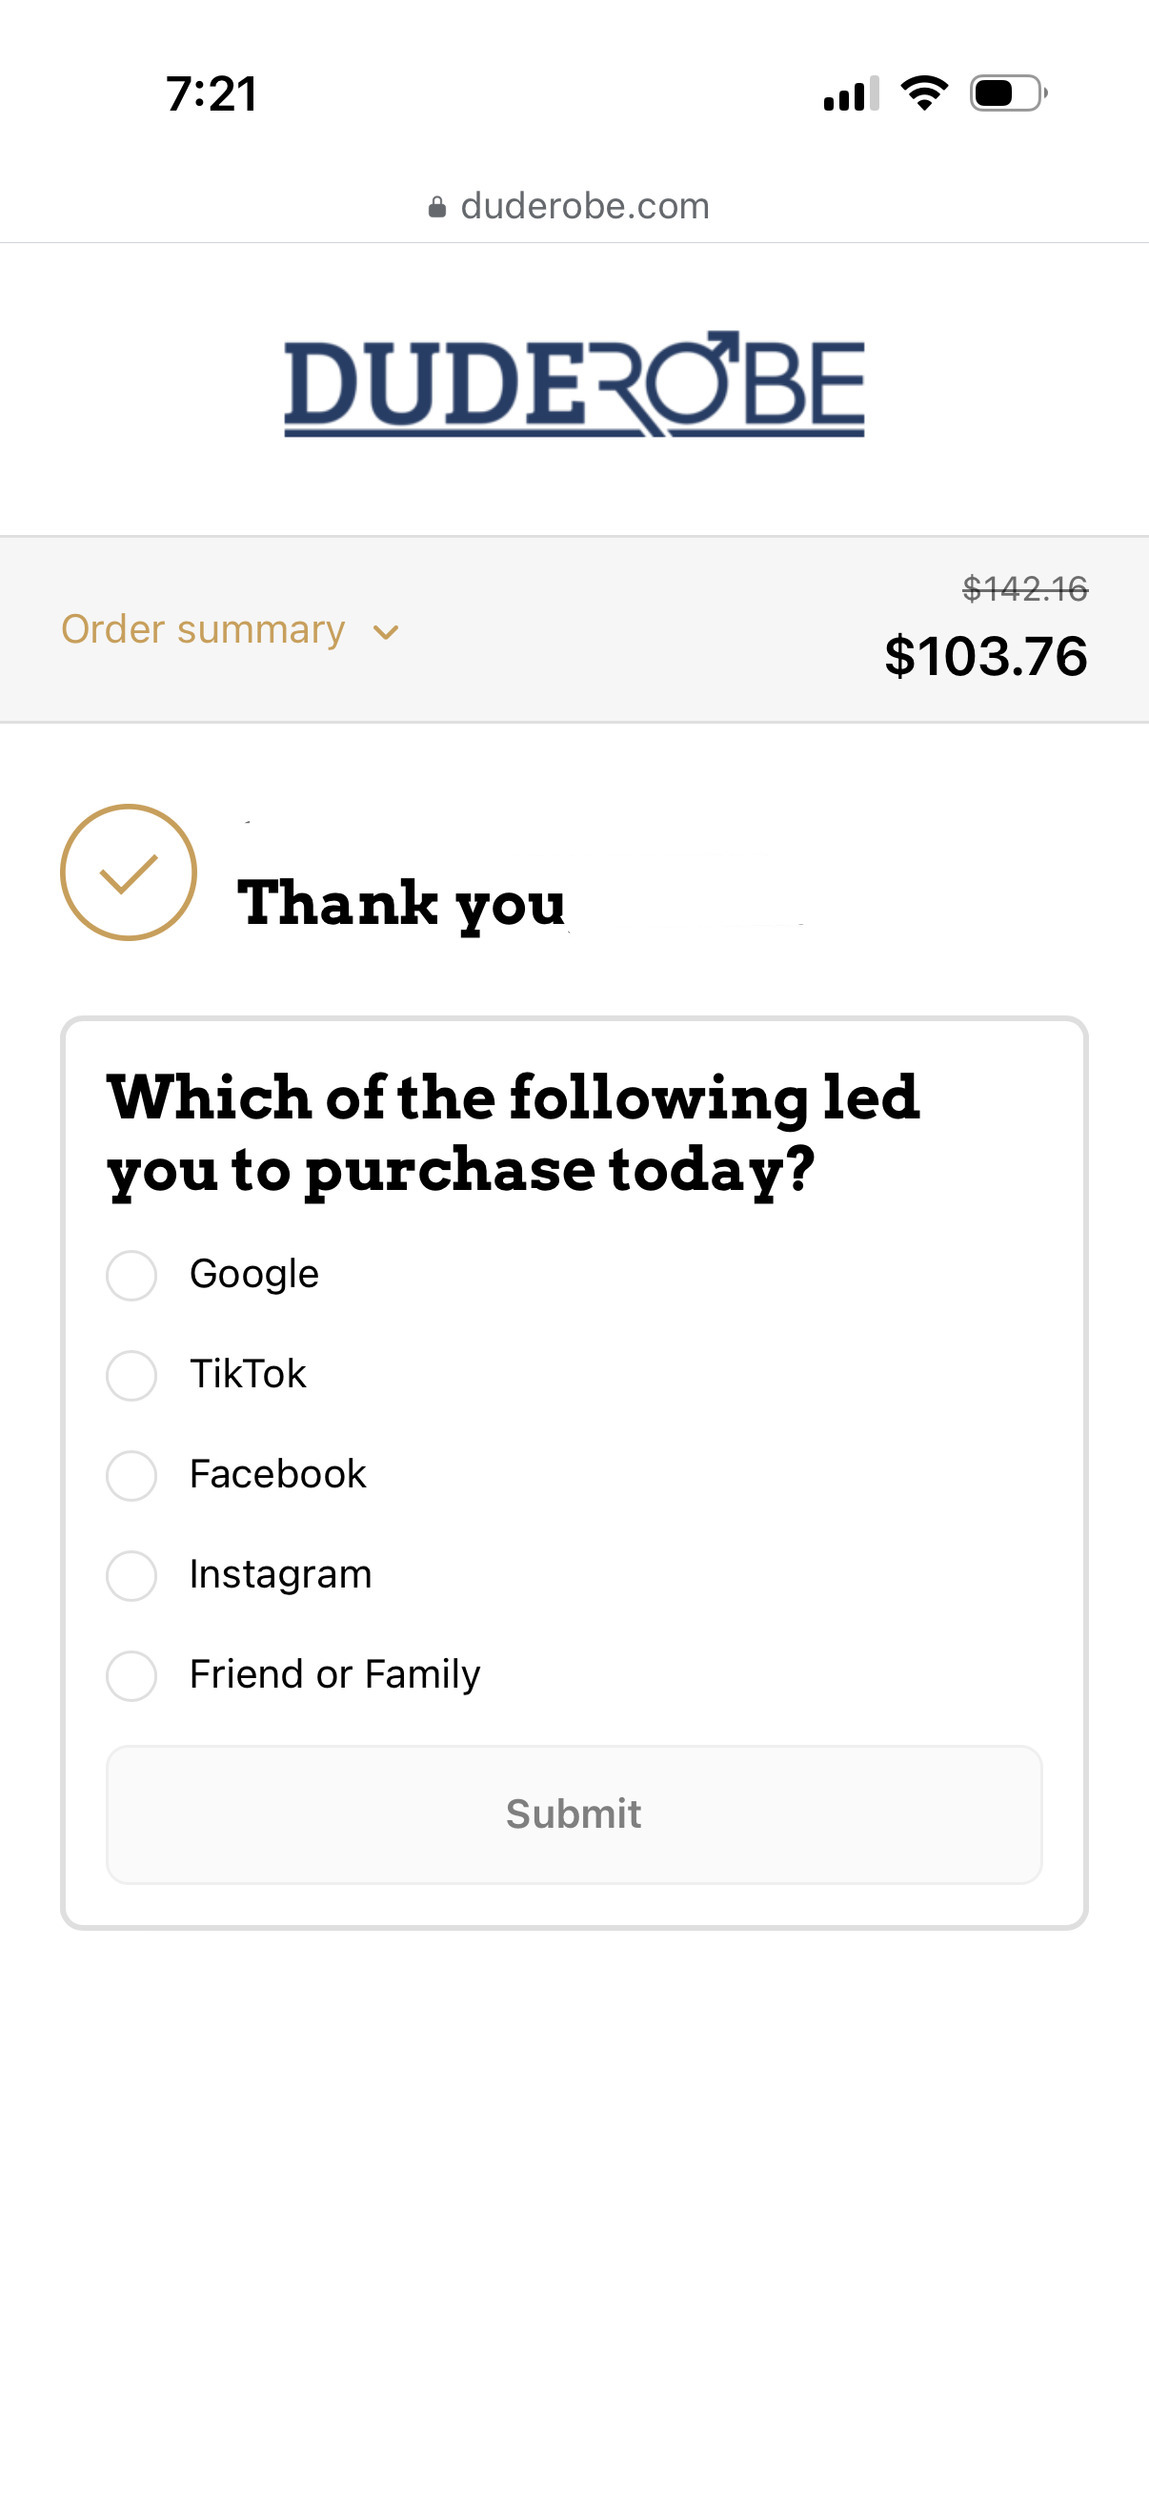Viewport: 1149px width, 2500px height.
Task: Click the survey question heading text
Action: point(513,1133)
